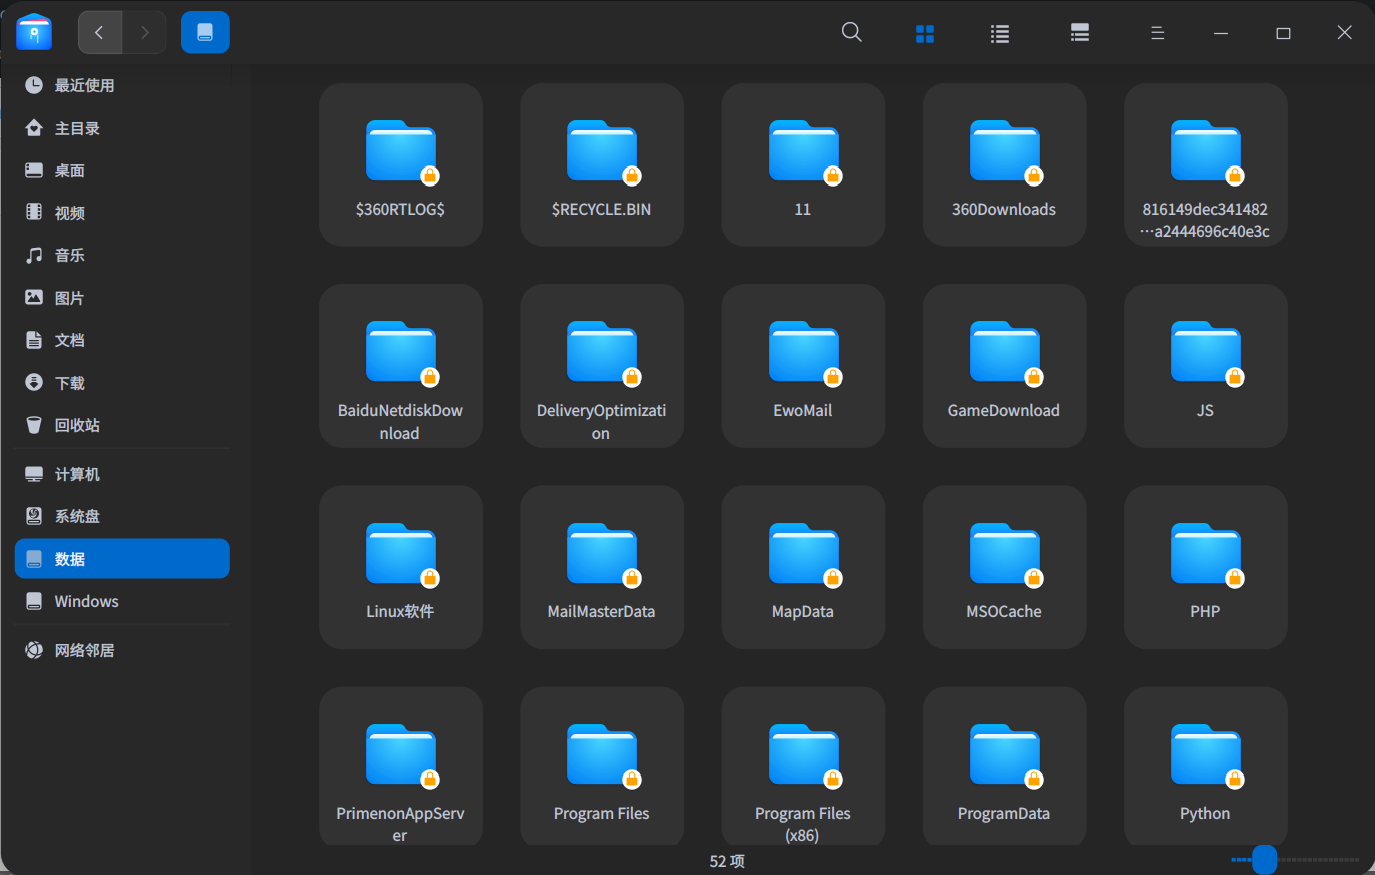
Task: Select the GameDownload folder icon
Action: point(1005,352)
